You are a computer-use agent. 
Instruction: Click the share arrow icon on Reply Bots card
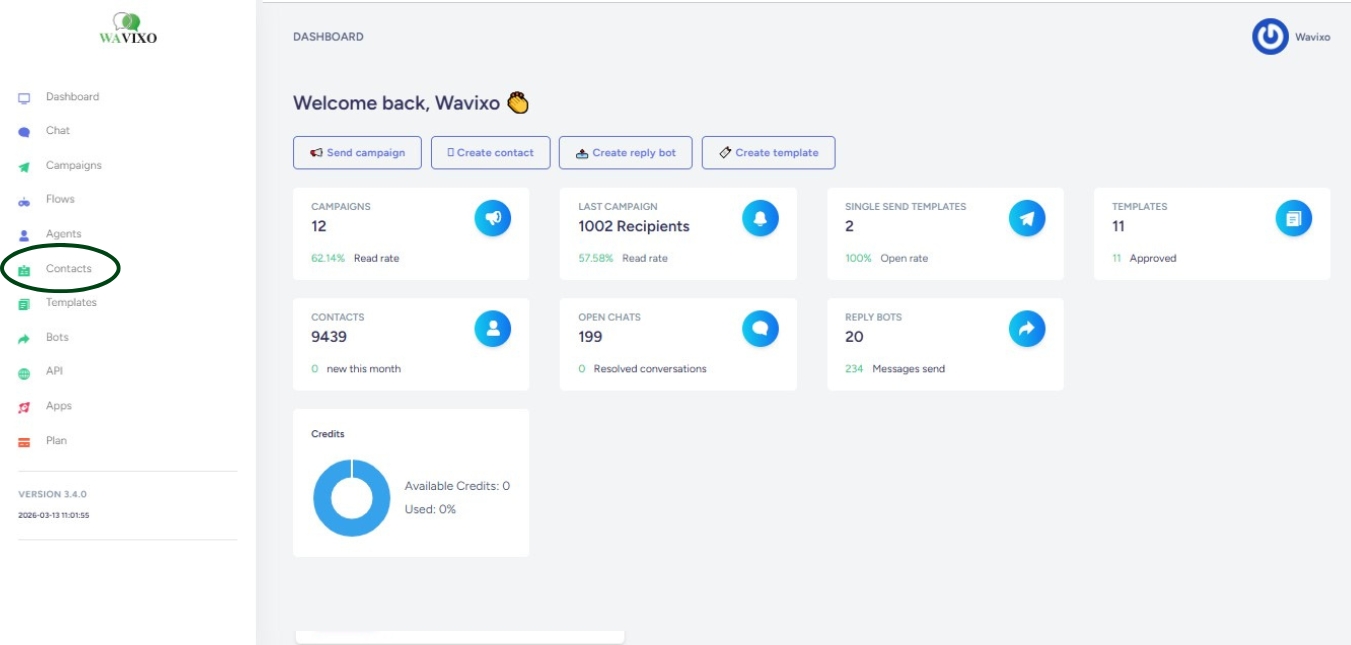pos(1027,328)
